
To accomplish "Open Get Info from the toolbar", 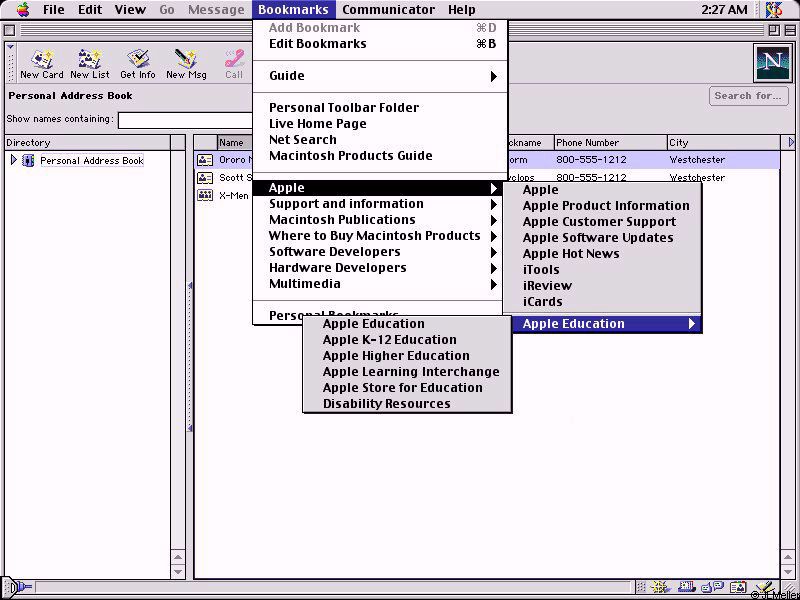I will point(138,63).
